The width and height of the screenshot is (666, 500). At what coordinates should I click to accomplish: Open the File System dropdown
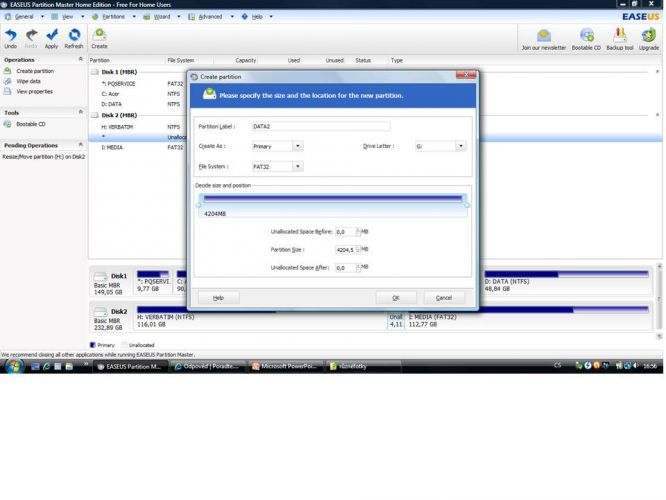click(x=298, y=167)
